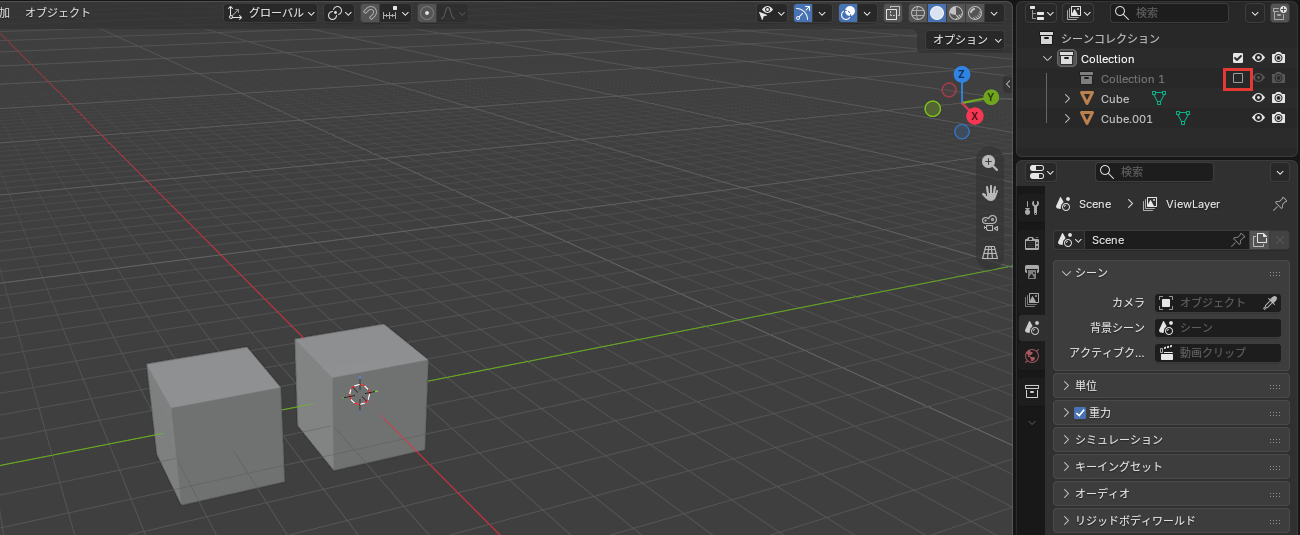Toggle render camera icon for Cube

click(1278, 98)
